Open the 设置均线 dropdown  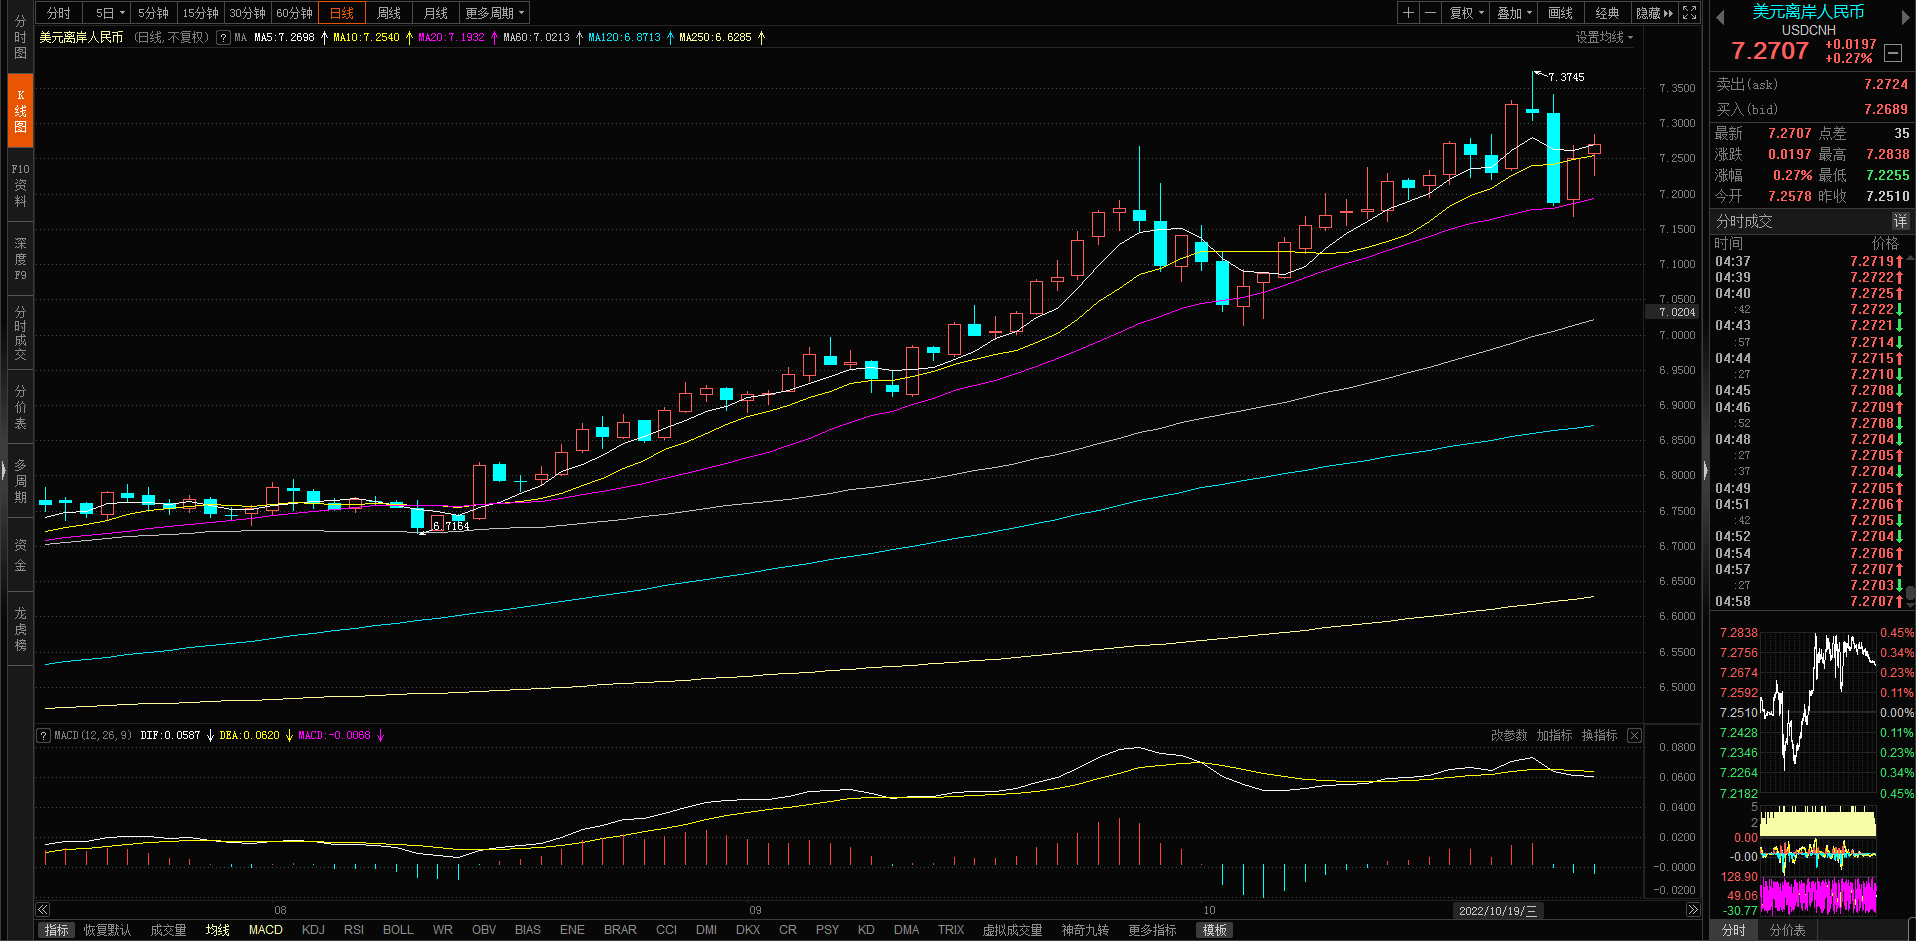tap(1604, 37)
